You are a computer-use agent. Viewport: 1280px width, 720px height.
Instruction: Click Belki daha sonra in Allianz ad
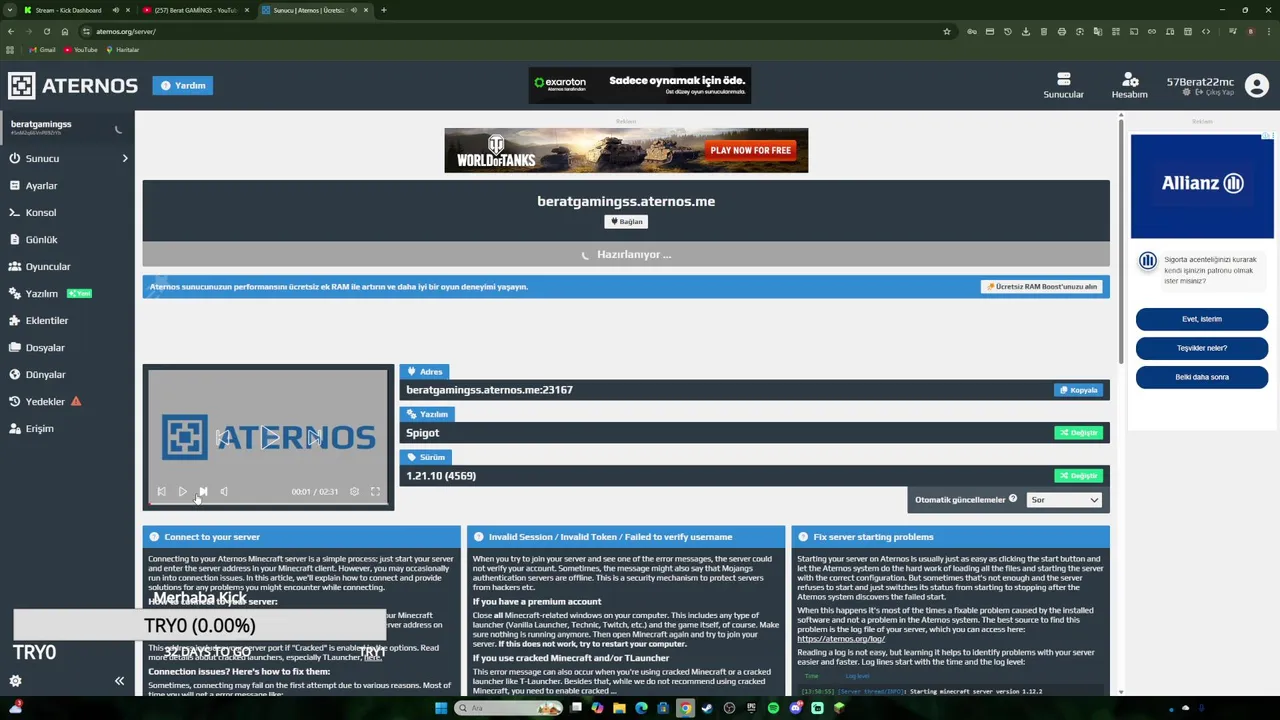tap(1202, 377)
